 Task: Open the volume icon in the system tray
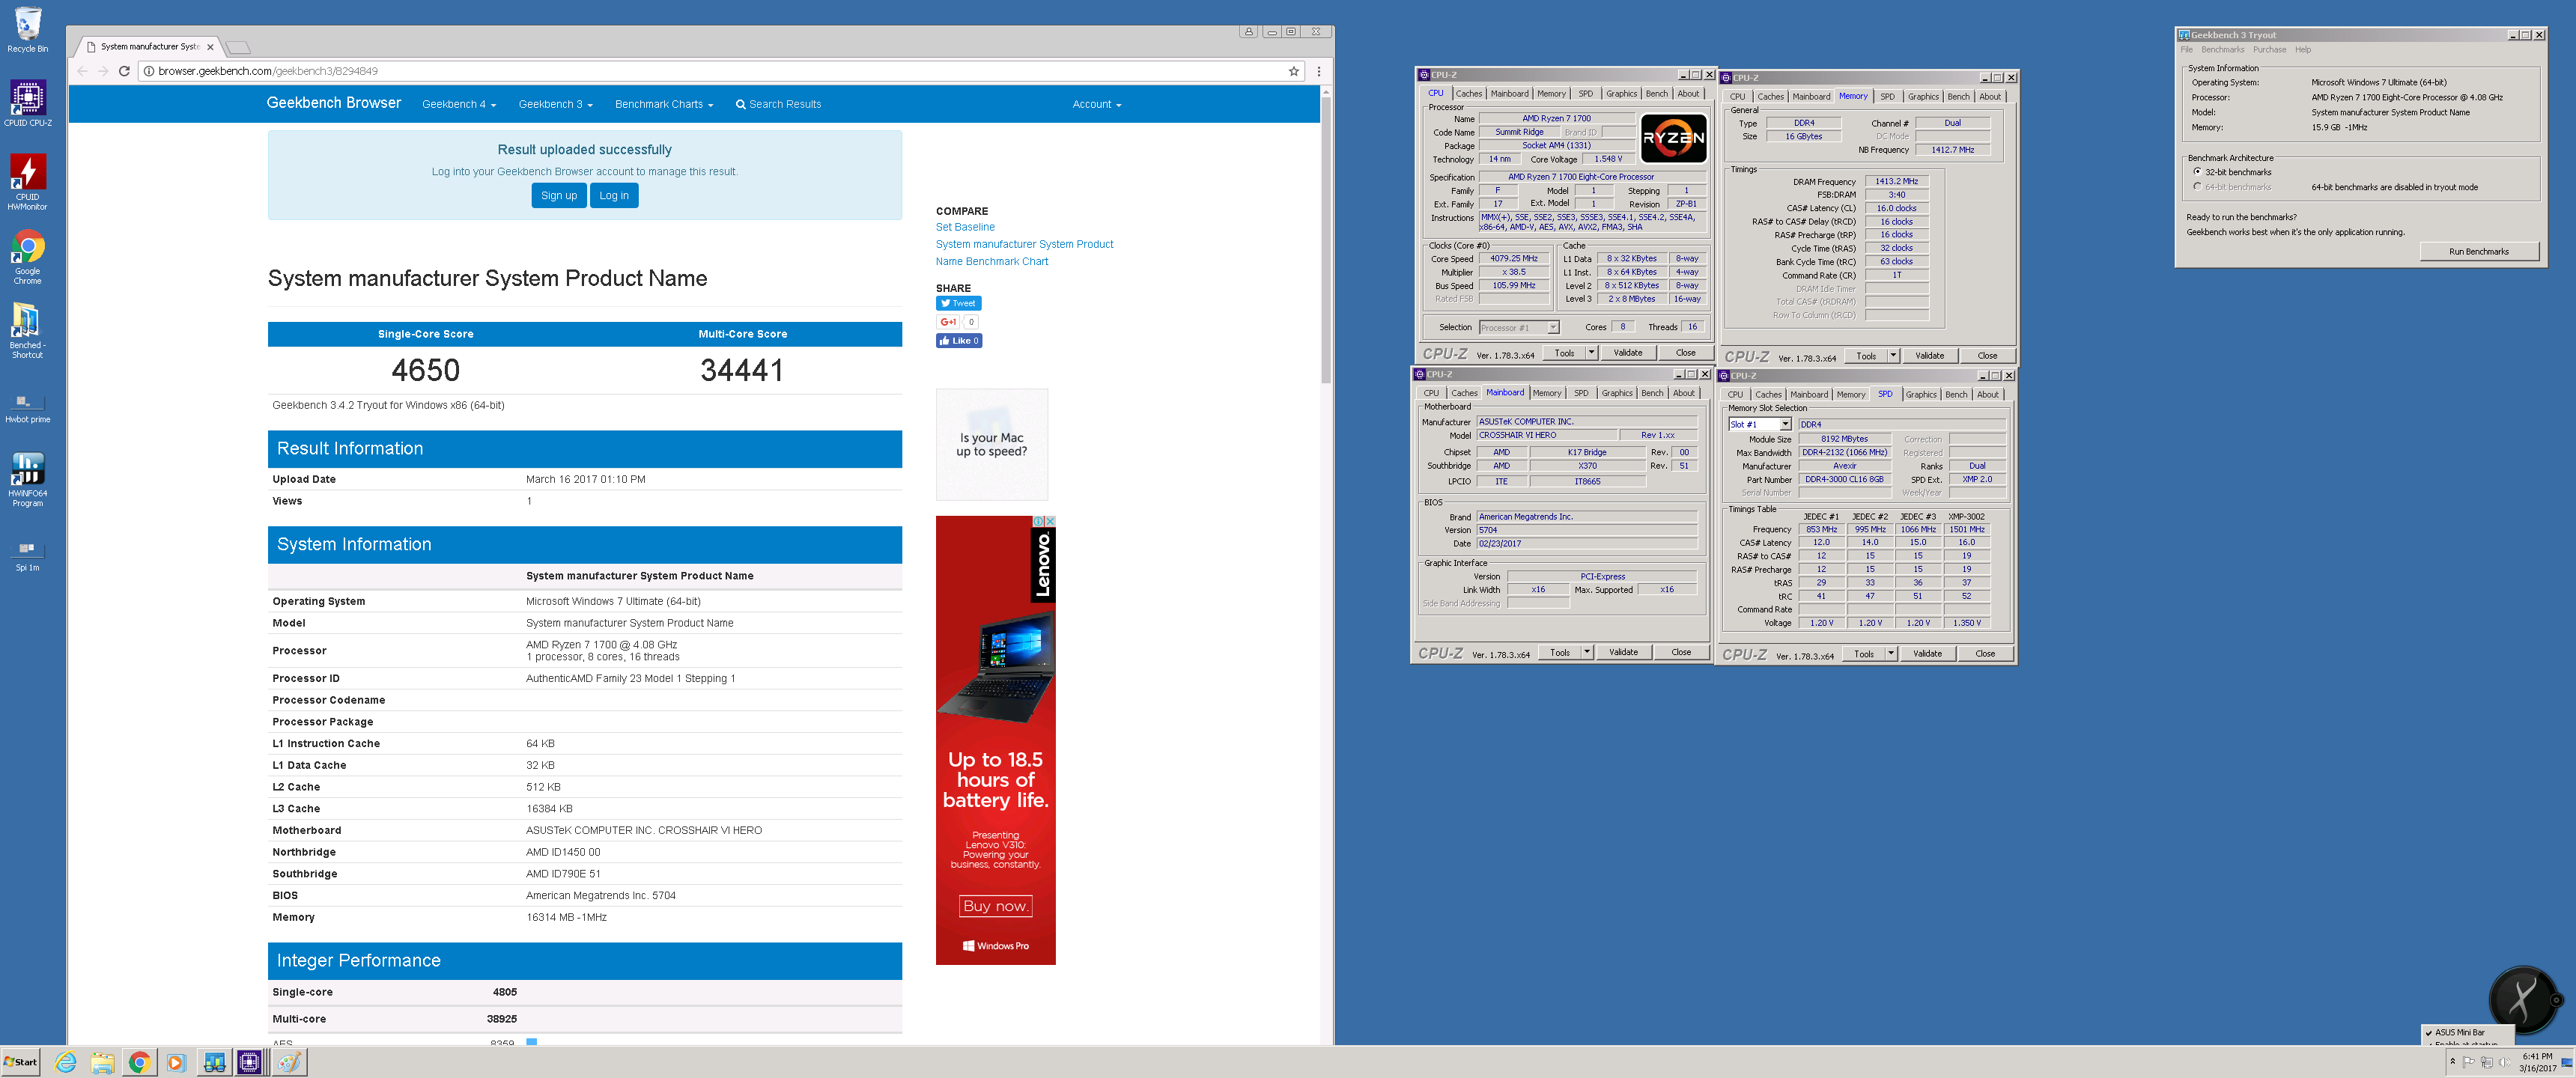pyautogui.click(x=2504, y=1062)
